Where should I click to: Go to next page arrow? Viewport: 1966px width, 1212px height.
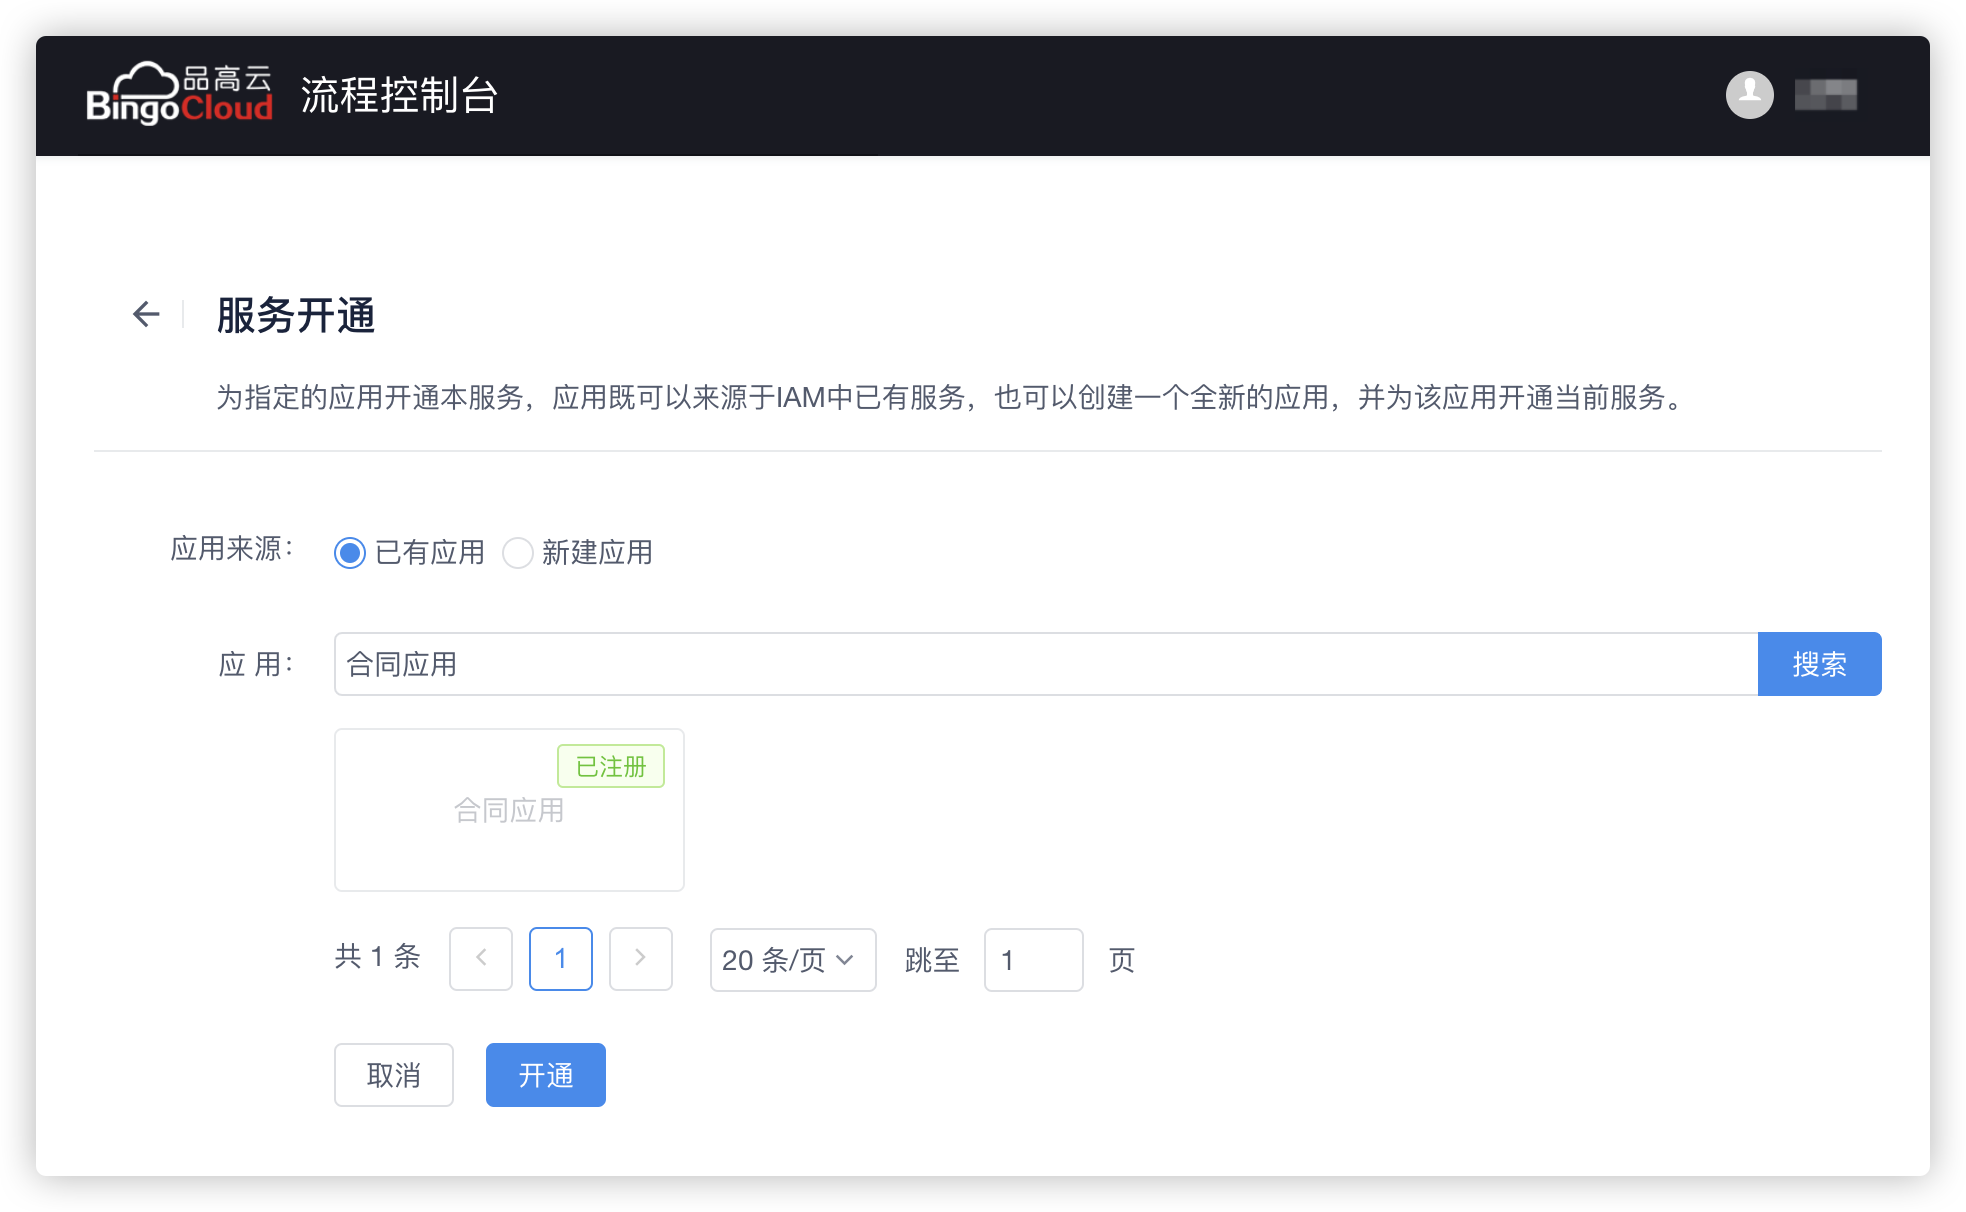click(640, 959)
